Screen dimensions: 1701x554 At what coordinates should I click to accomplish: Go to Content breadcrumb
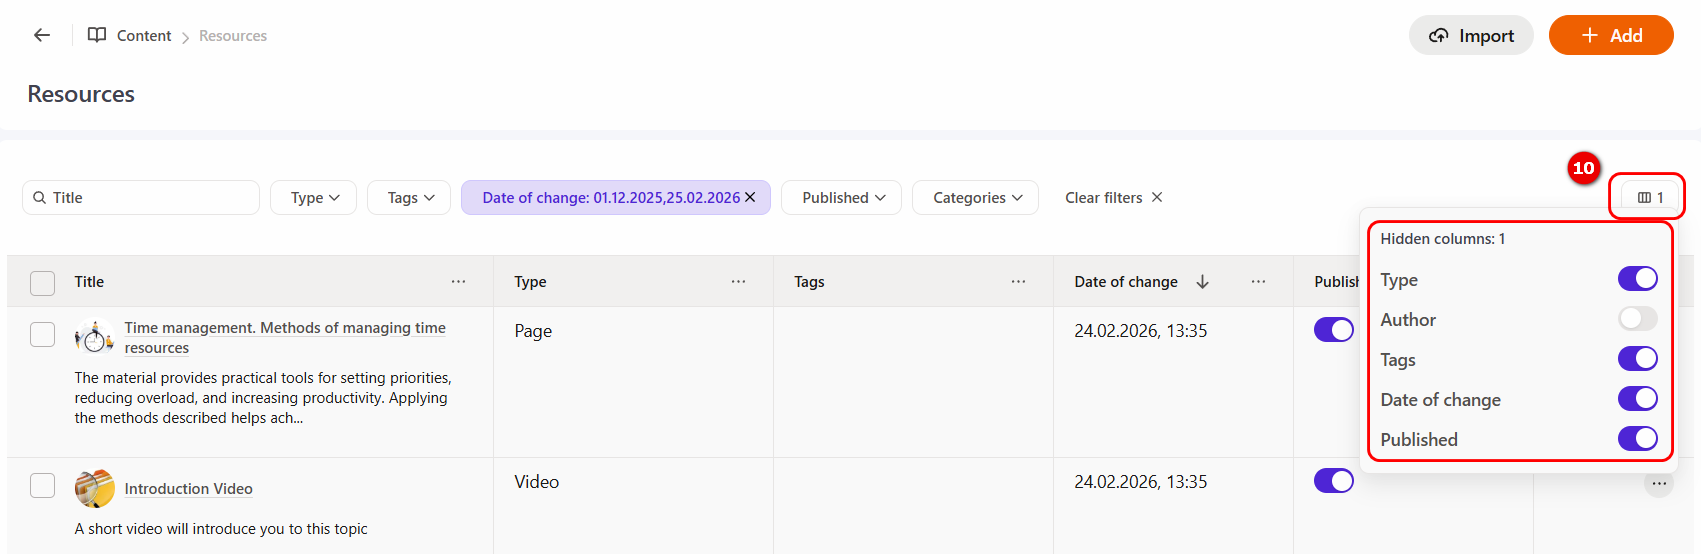point(143,36)
